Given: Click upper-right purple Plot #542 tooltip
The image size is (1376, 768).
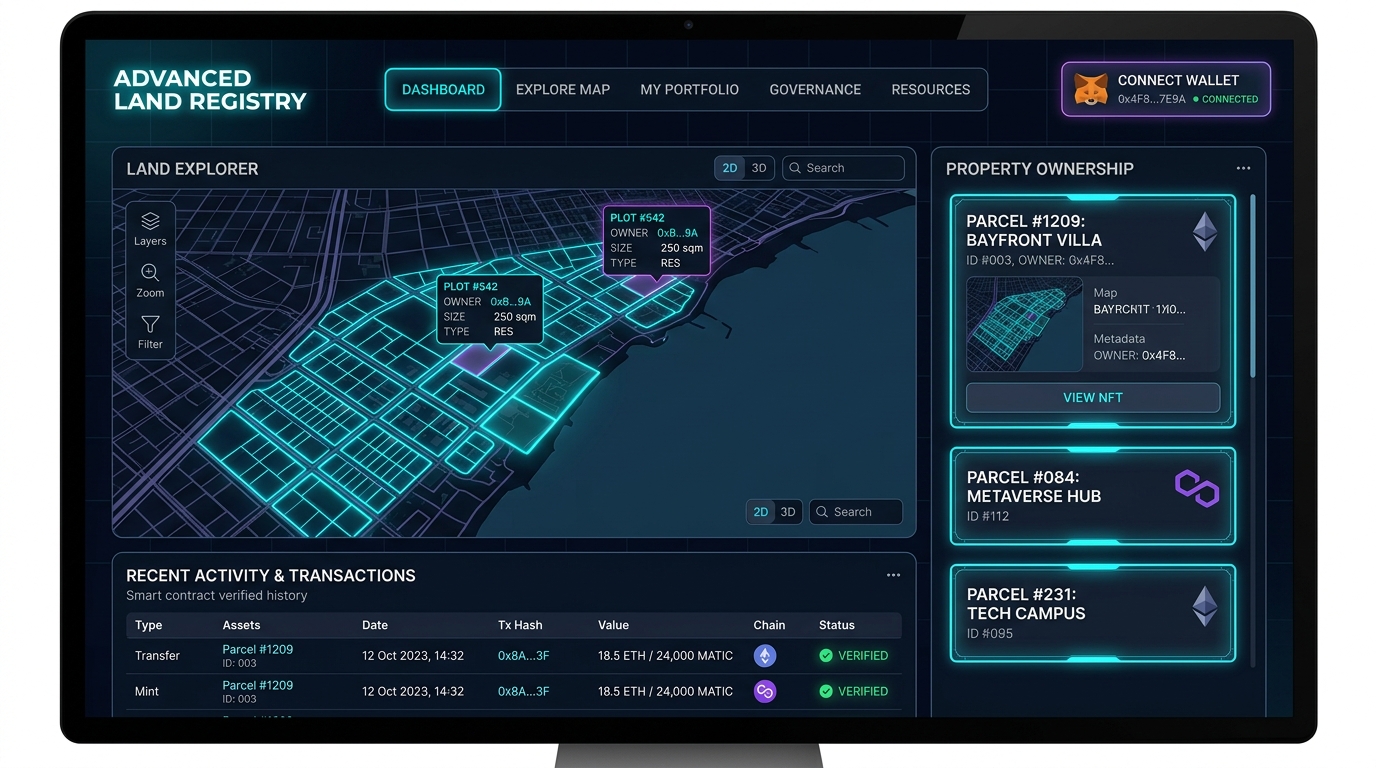Looking at the screenshot, I should [657, 240].
